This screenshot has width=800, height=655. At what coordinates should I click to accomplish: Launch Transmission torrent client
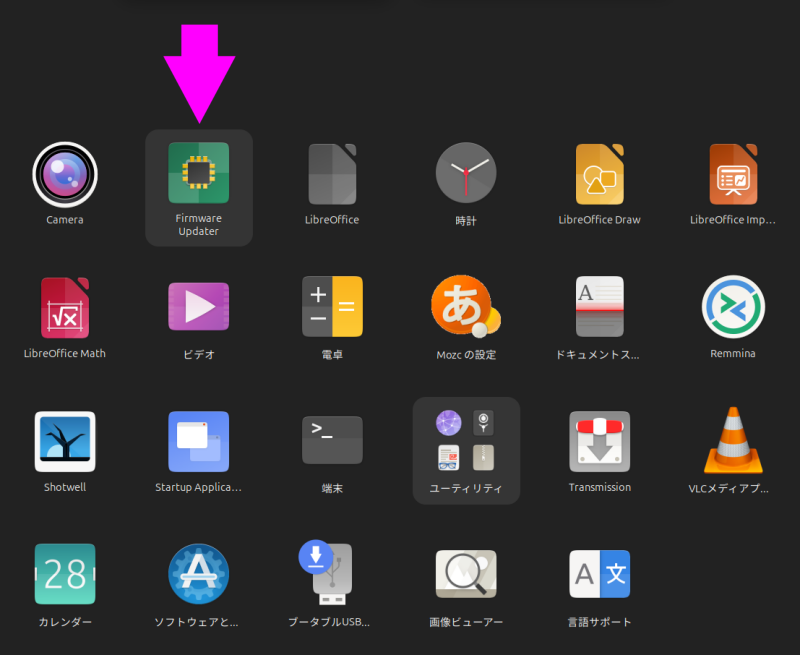(x=599, y=441)
